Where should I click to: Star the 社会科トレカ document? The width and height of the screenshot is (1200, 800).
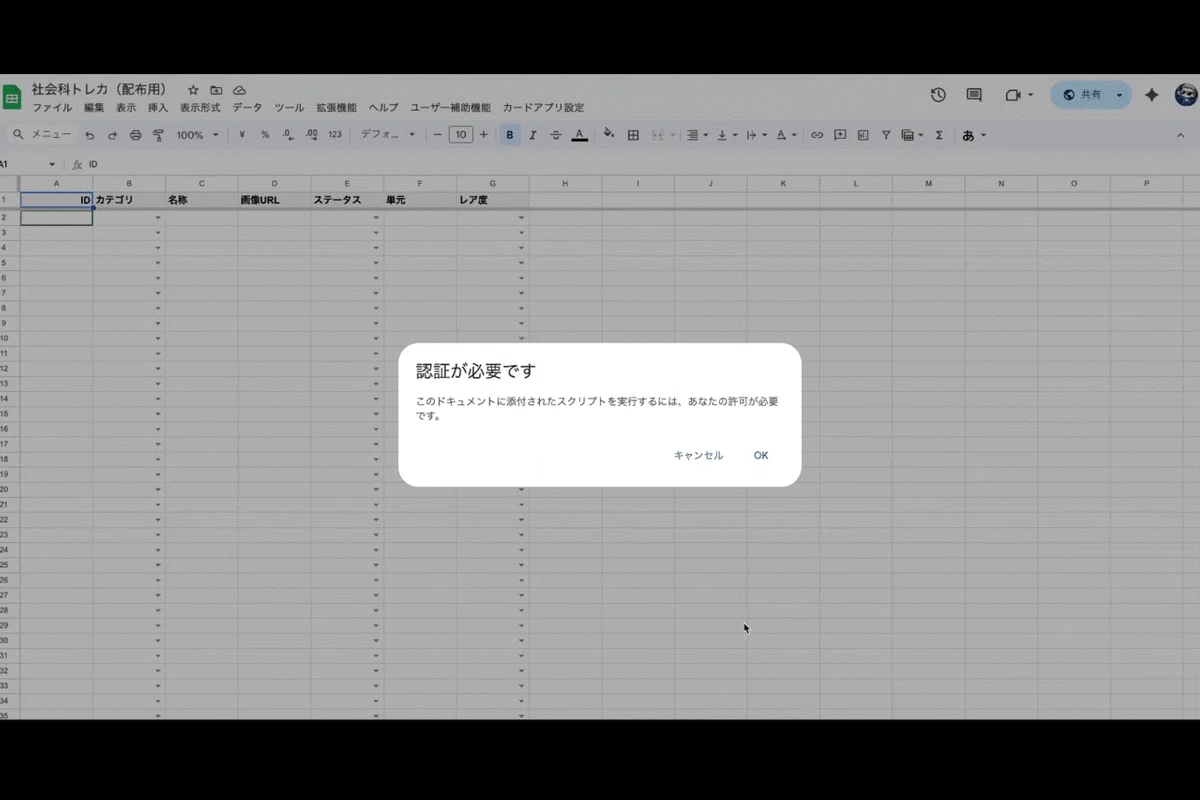pyautogui.click(x=193, y=90)
